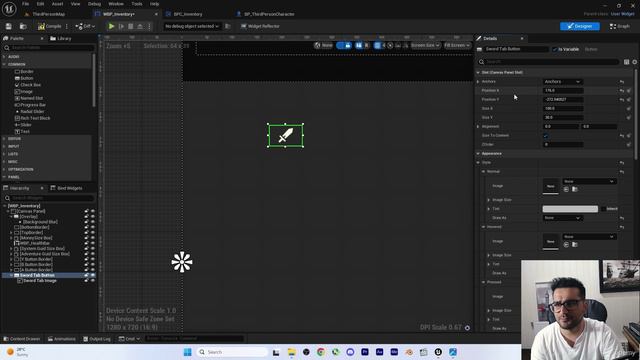Click sword button widget in canvas
This screenshot has height=360, width=640.
(286, 136)
